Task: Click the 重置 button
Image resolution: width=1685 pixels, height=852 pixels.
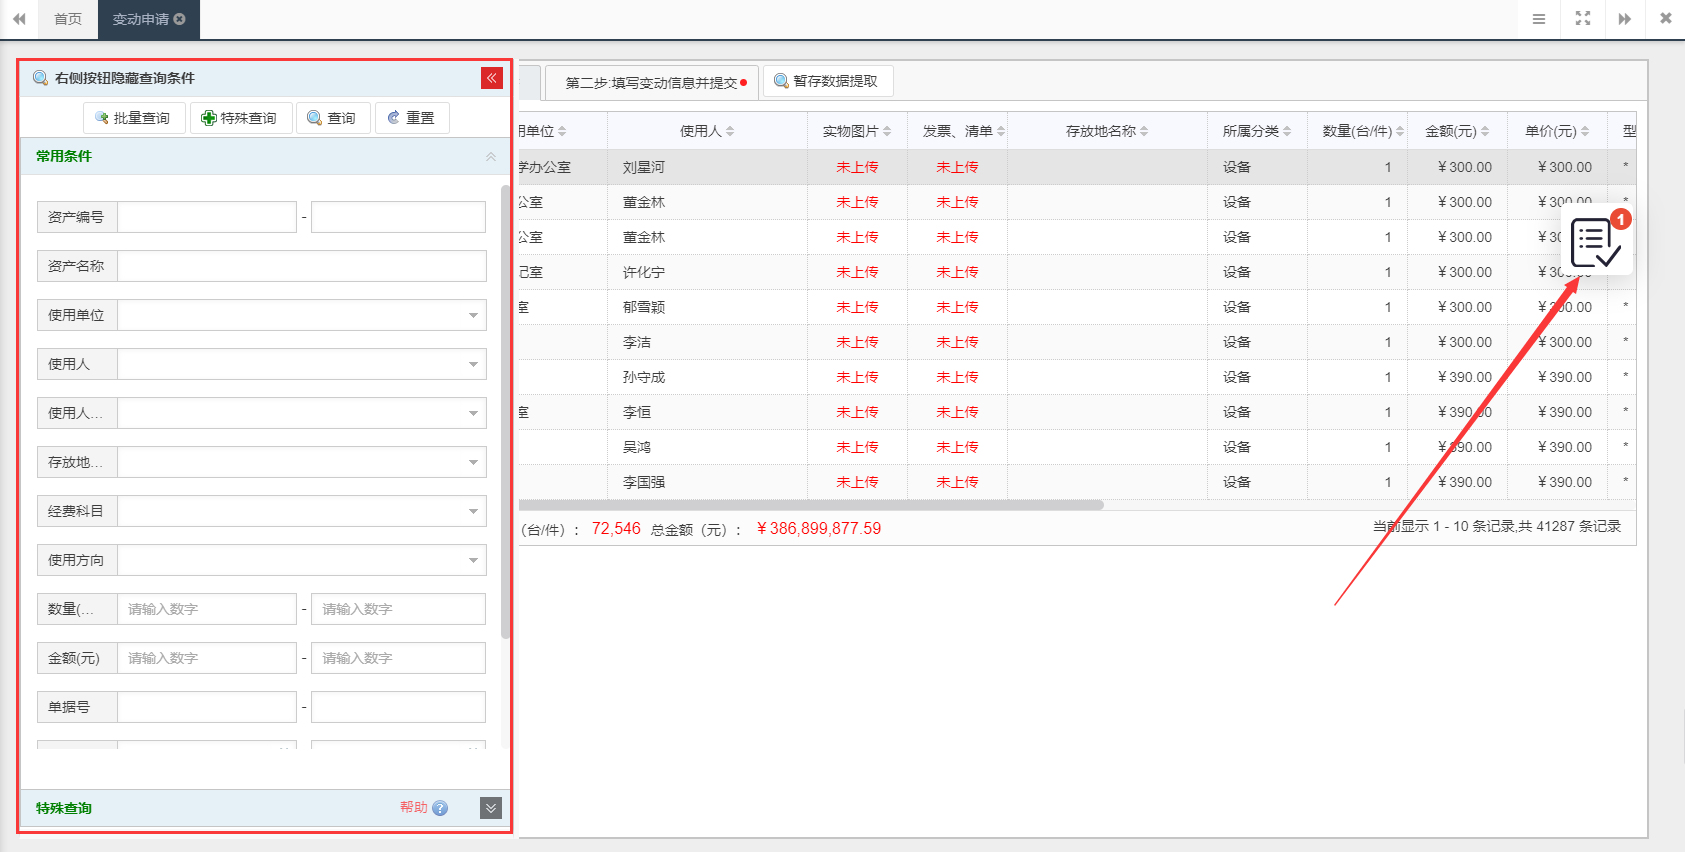Action: tap(411, 118)
